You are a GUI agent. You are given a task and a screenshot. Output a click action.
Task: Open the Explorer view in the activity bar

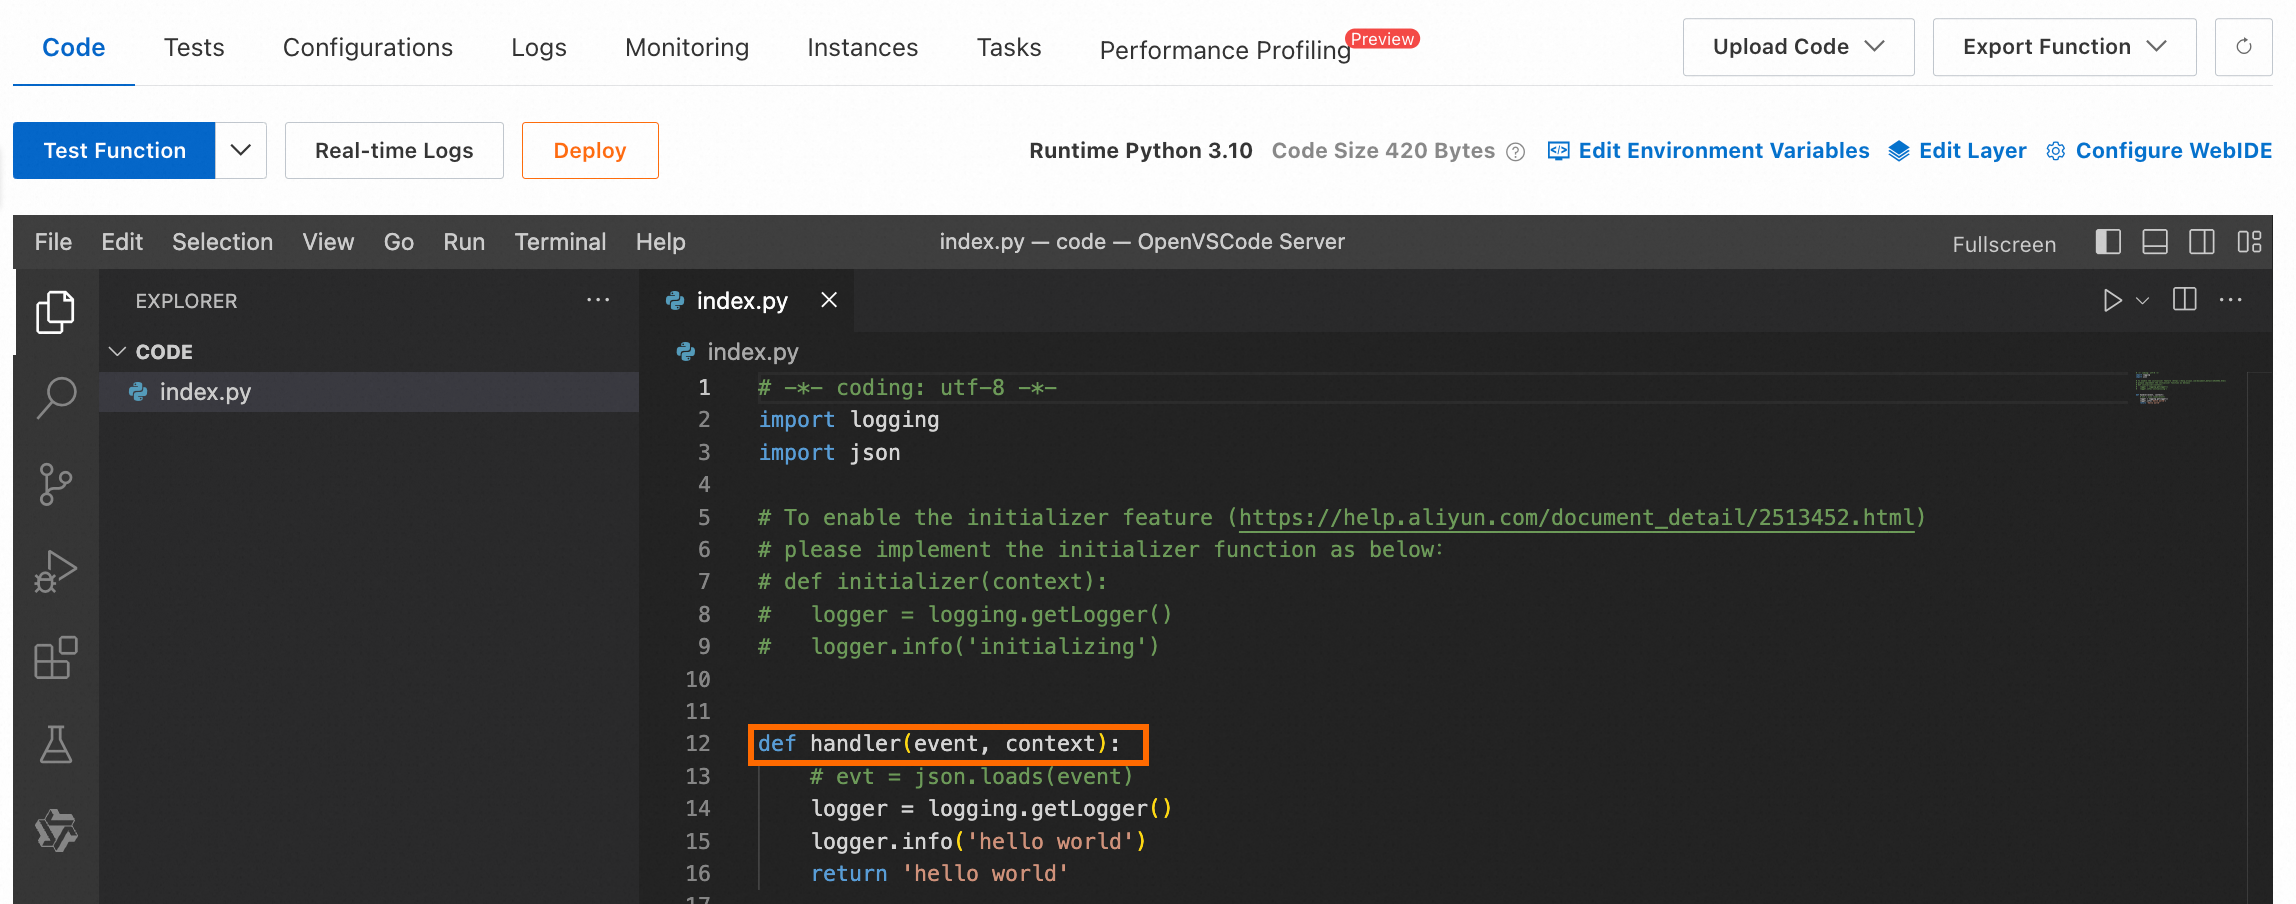[56, 312]
